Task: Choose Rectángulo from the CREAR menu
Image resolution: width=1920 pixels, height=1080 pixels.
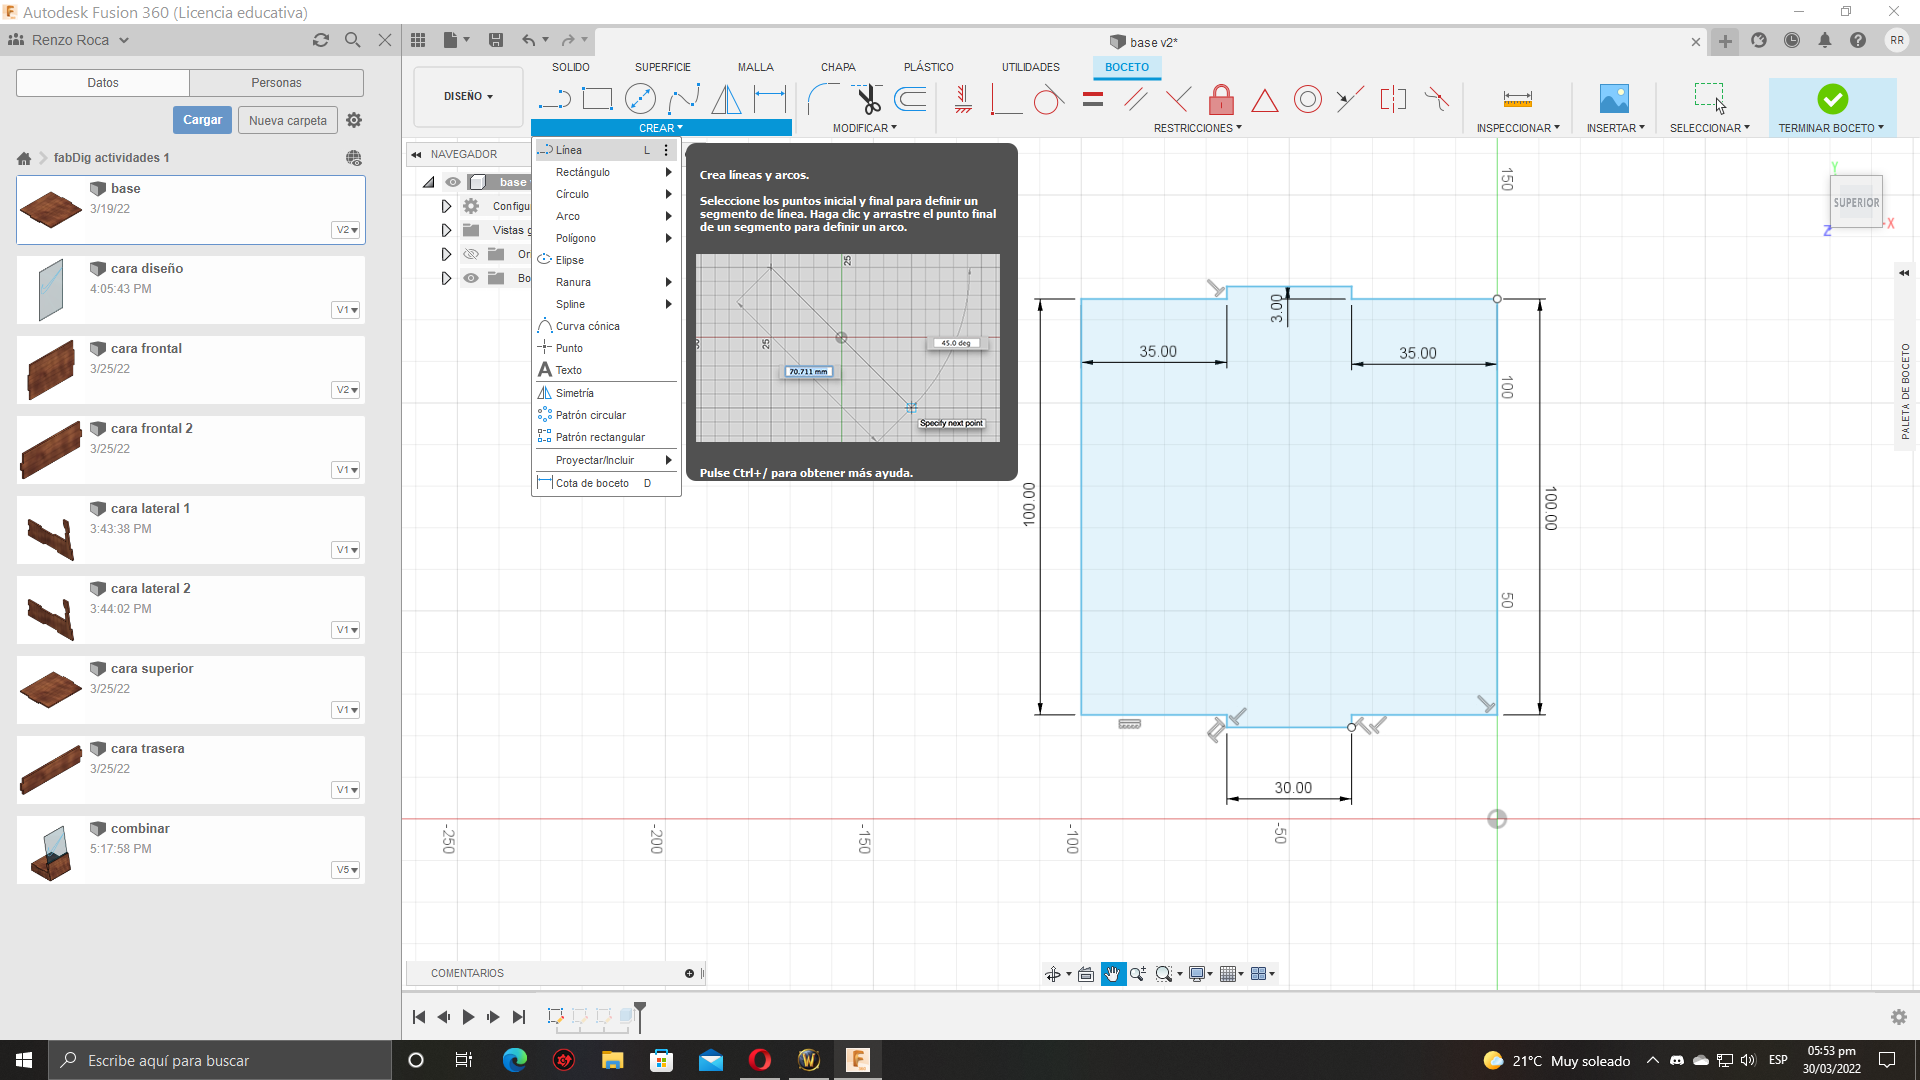Action: coord(606,172)
